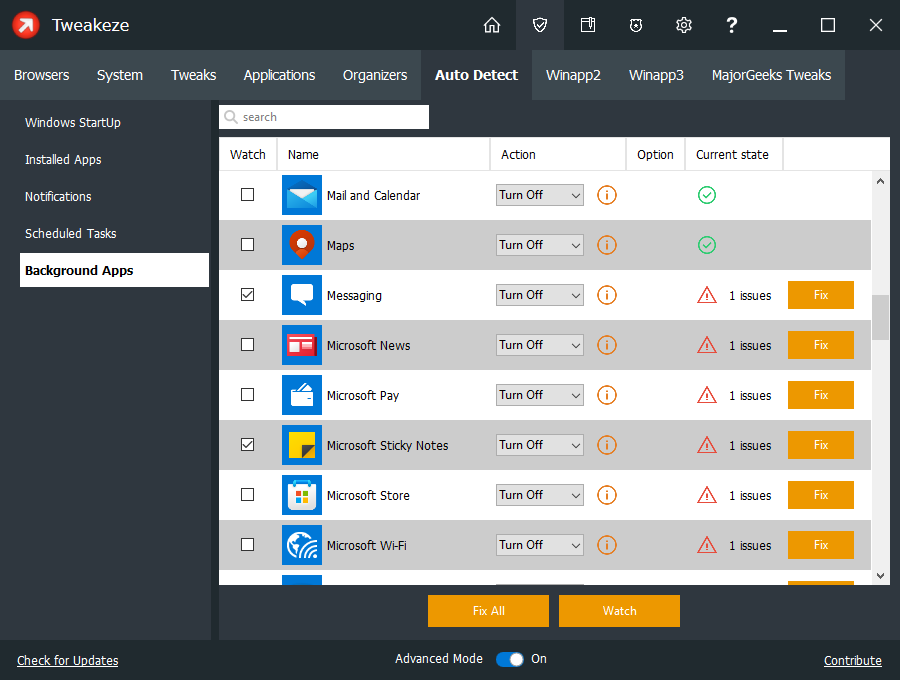Check Watch box for Microsoft News
The image size is (900, 680).
247,344
